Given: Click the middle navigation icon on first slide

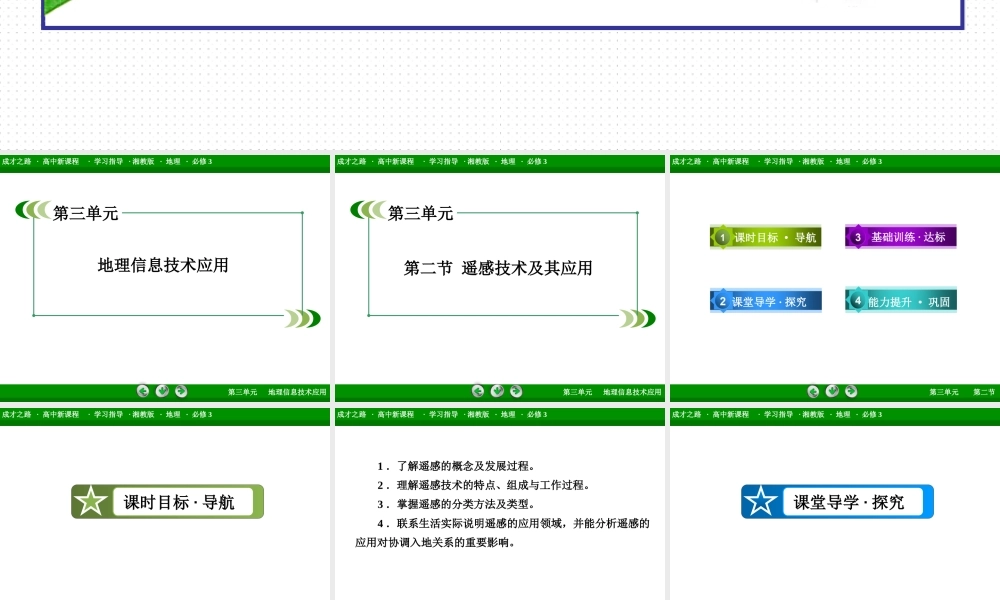Looking at the screenshot, I should coord(162,391).
